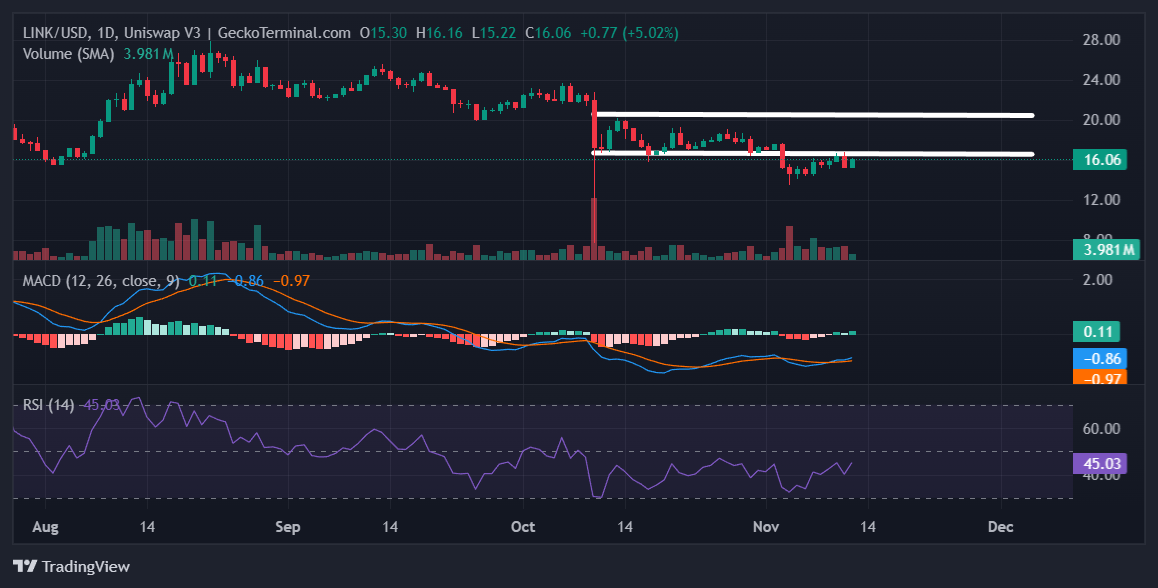Click the 60.00 RSI axis label
Screen dimensions: 1158x588
[x=1101, y=429]
